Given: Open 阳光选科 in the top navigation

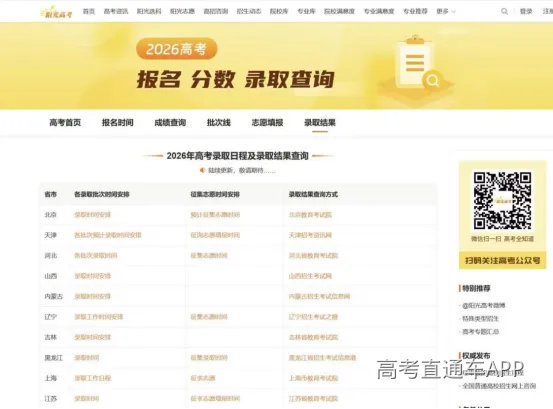Looking at the screenshot, I should pyautogui.click(x=149, y=12).
